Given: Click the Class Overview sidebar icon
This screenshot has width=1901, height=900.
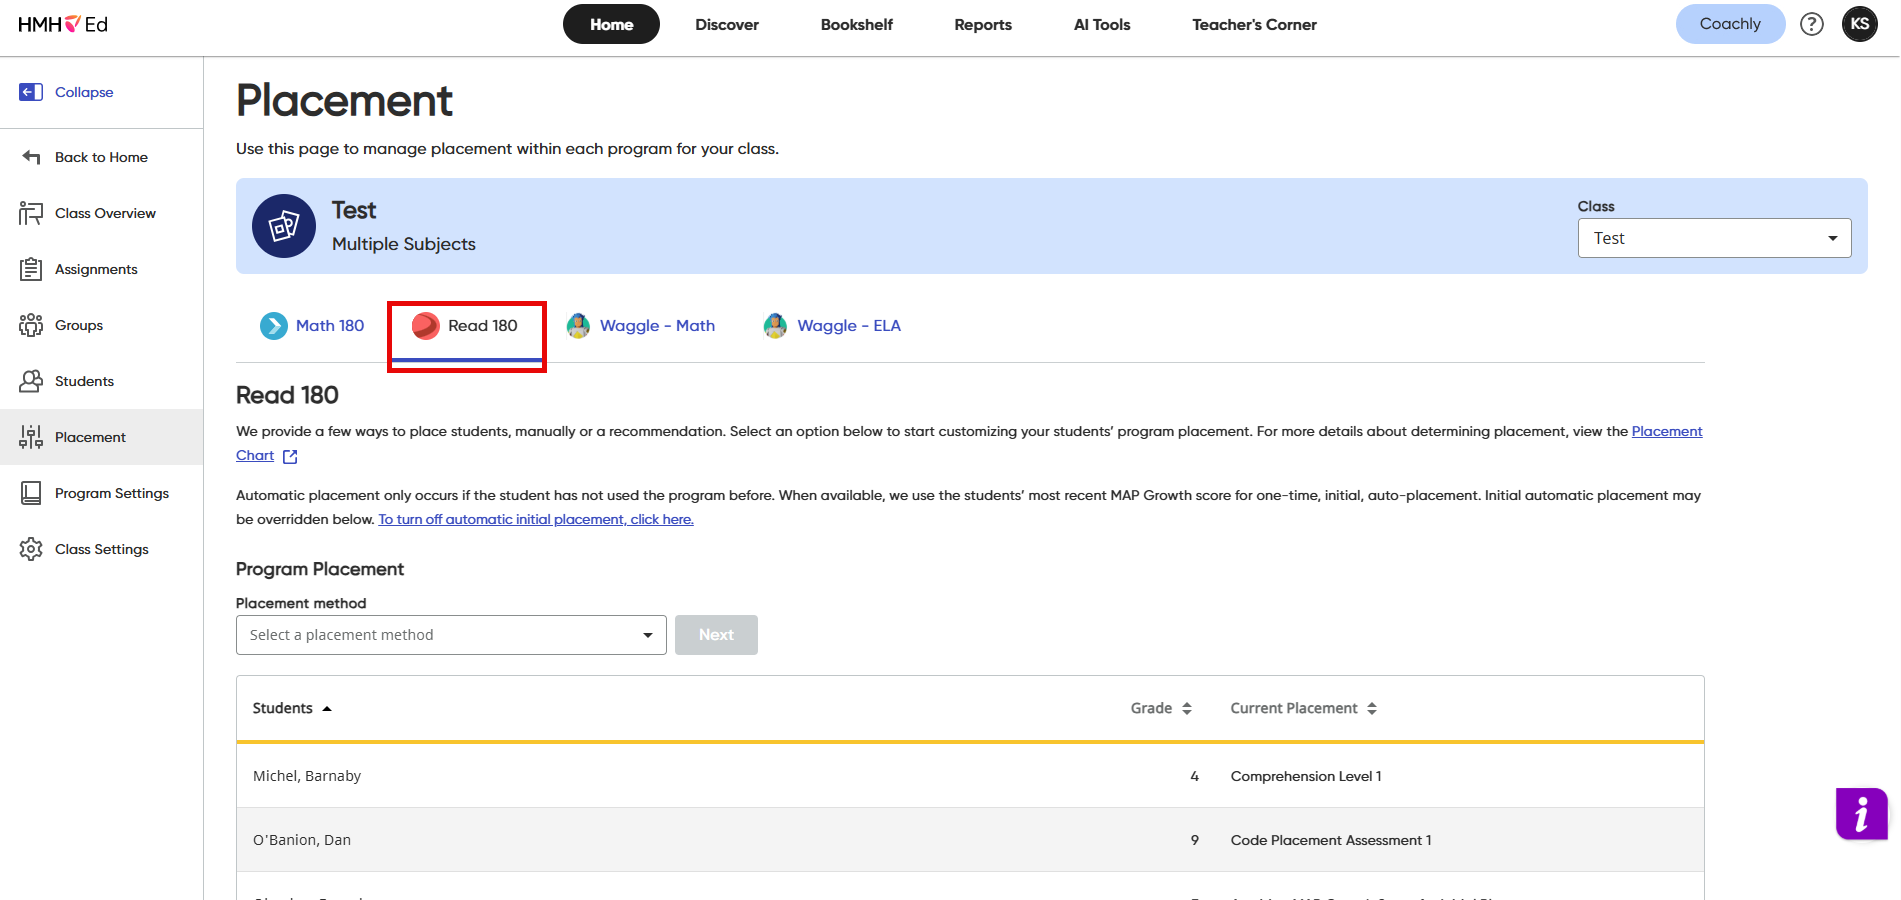Looking at the screenshot, I should point(31,213).
